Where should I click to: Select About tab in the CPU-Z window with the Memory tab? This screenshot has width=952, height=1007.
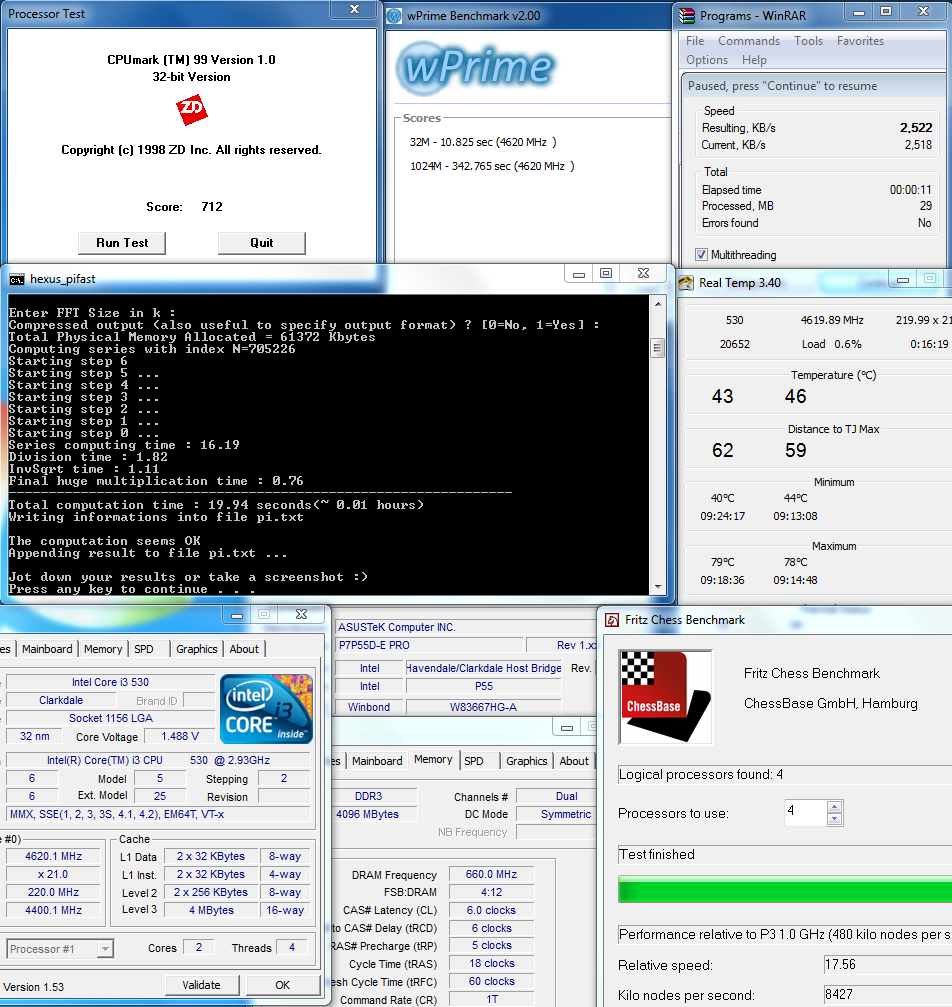coord(574,761)
